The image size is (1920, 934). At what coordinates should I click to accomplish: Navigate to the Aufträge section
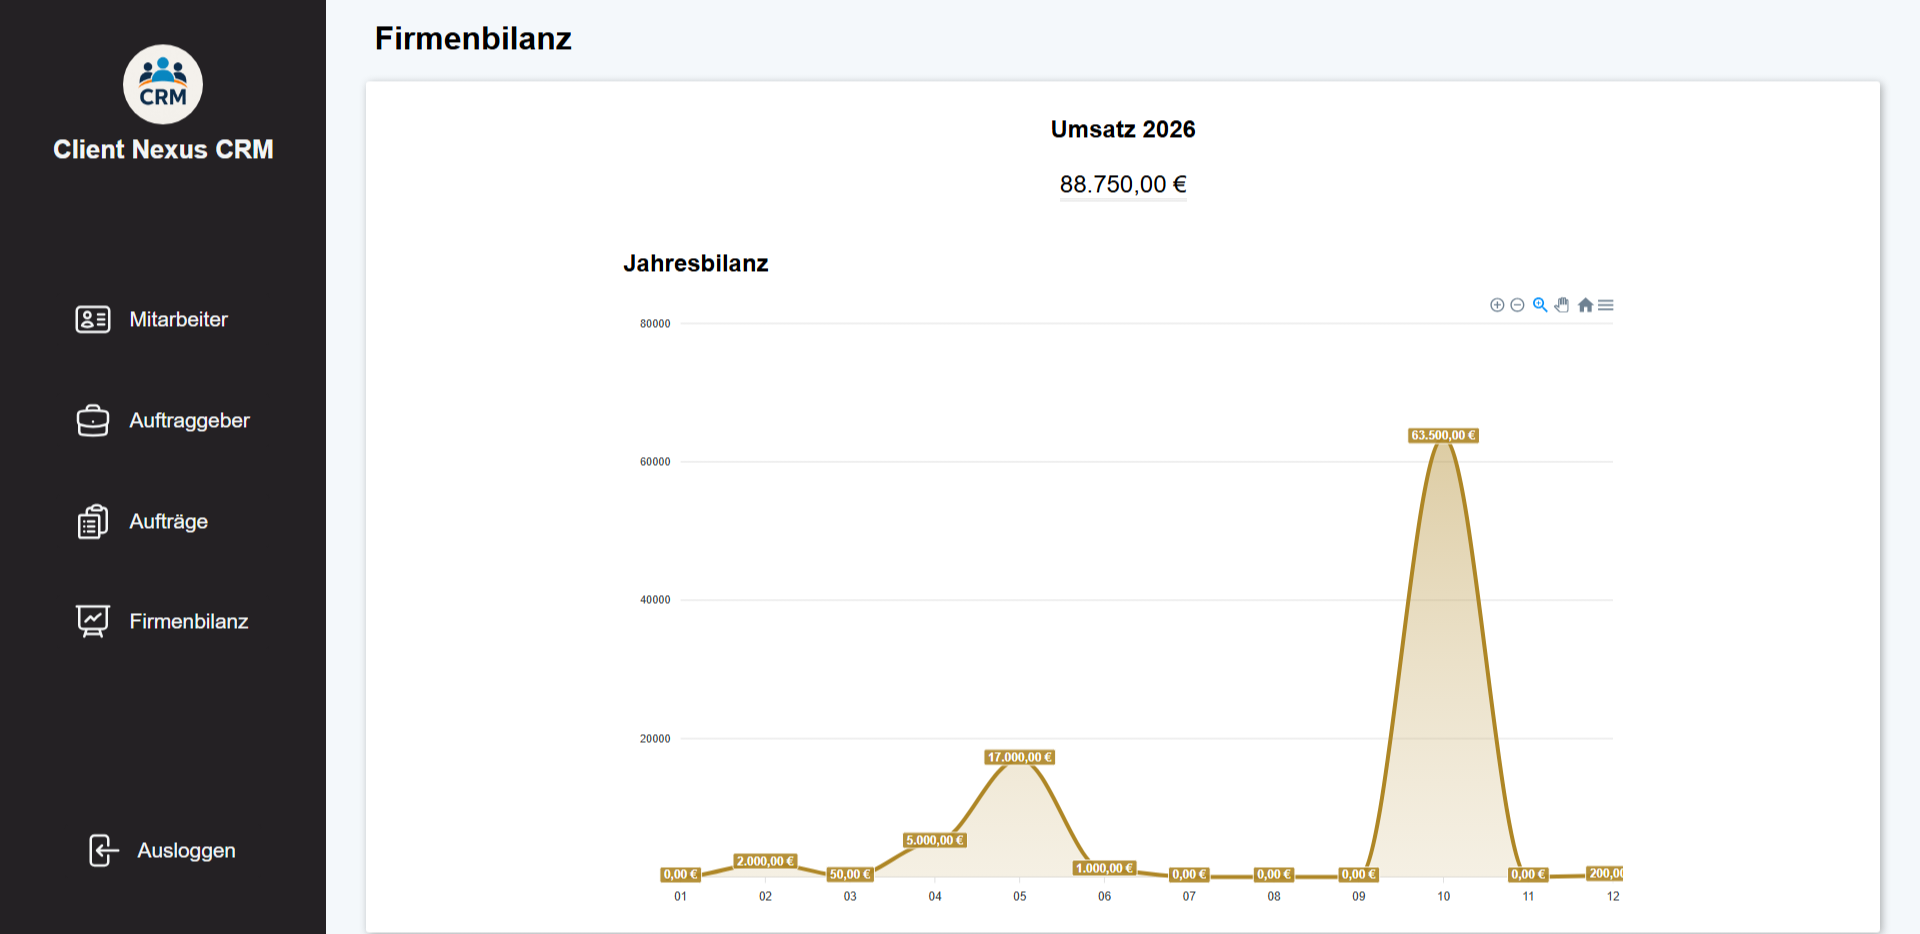pos(168,521)
